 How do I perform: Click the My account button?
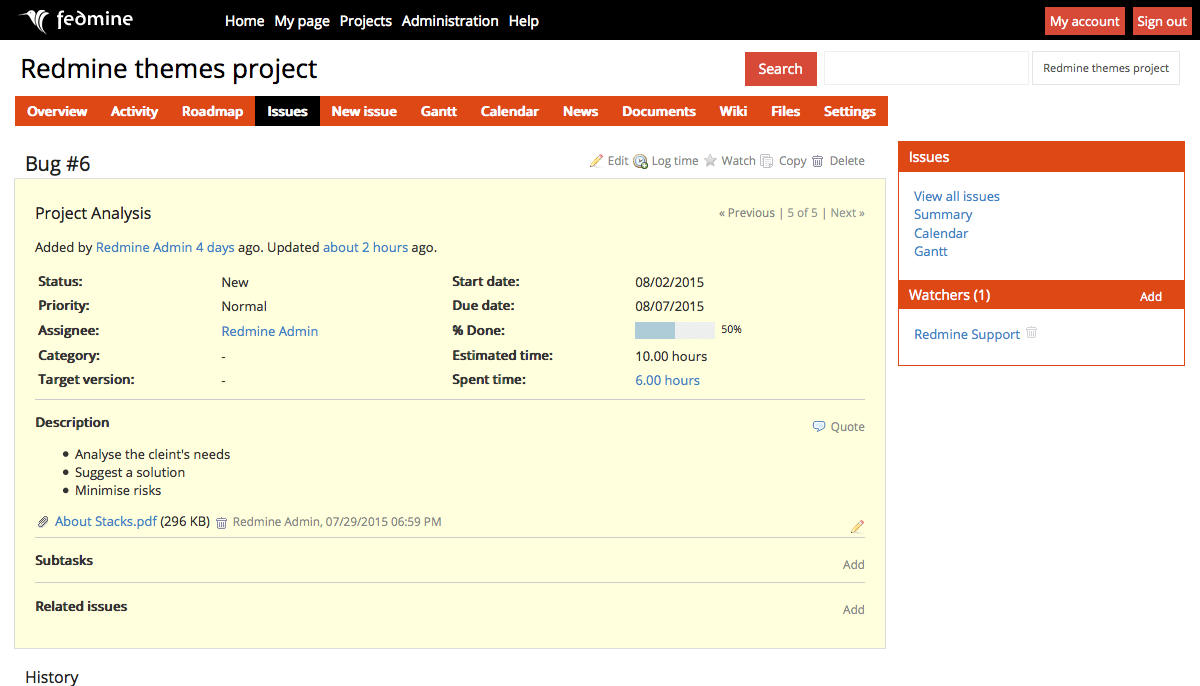tap(1085, 21)
